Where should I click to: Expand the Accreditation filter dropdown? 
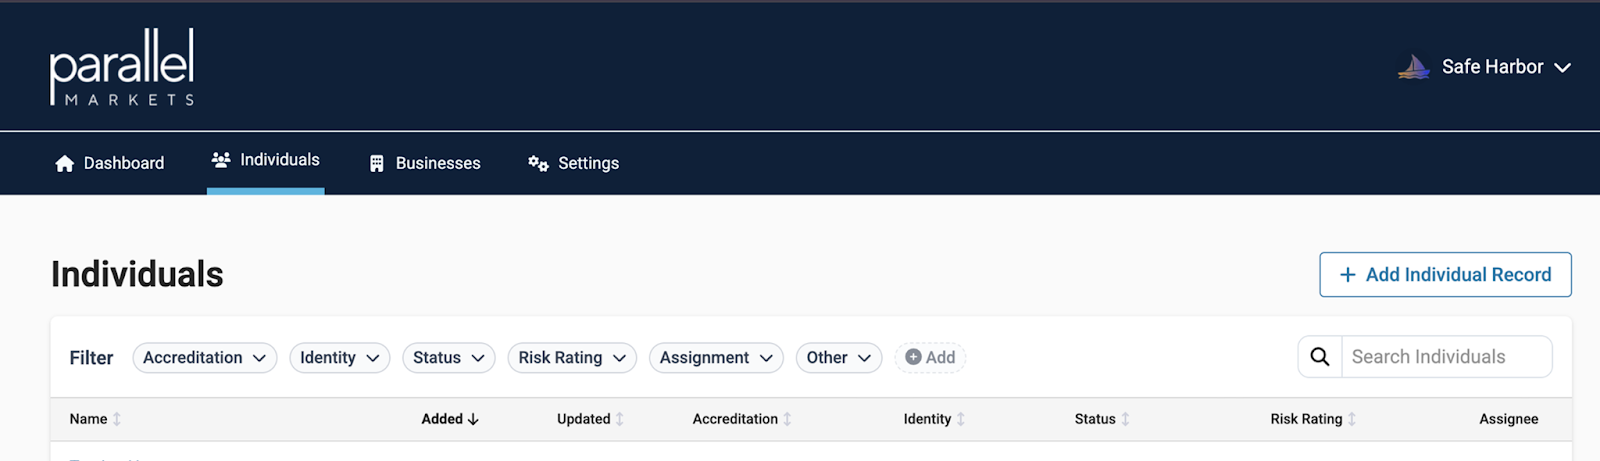pos(204,357)
